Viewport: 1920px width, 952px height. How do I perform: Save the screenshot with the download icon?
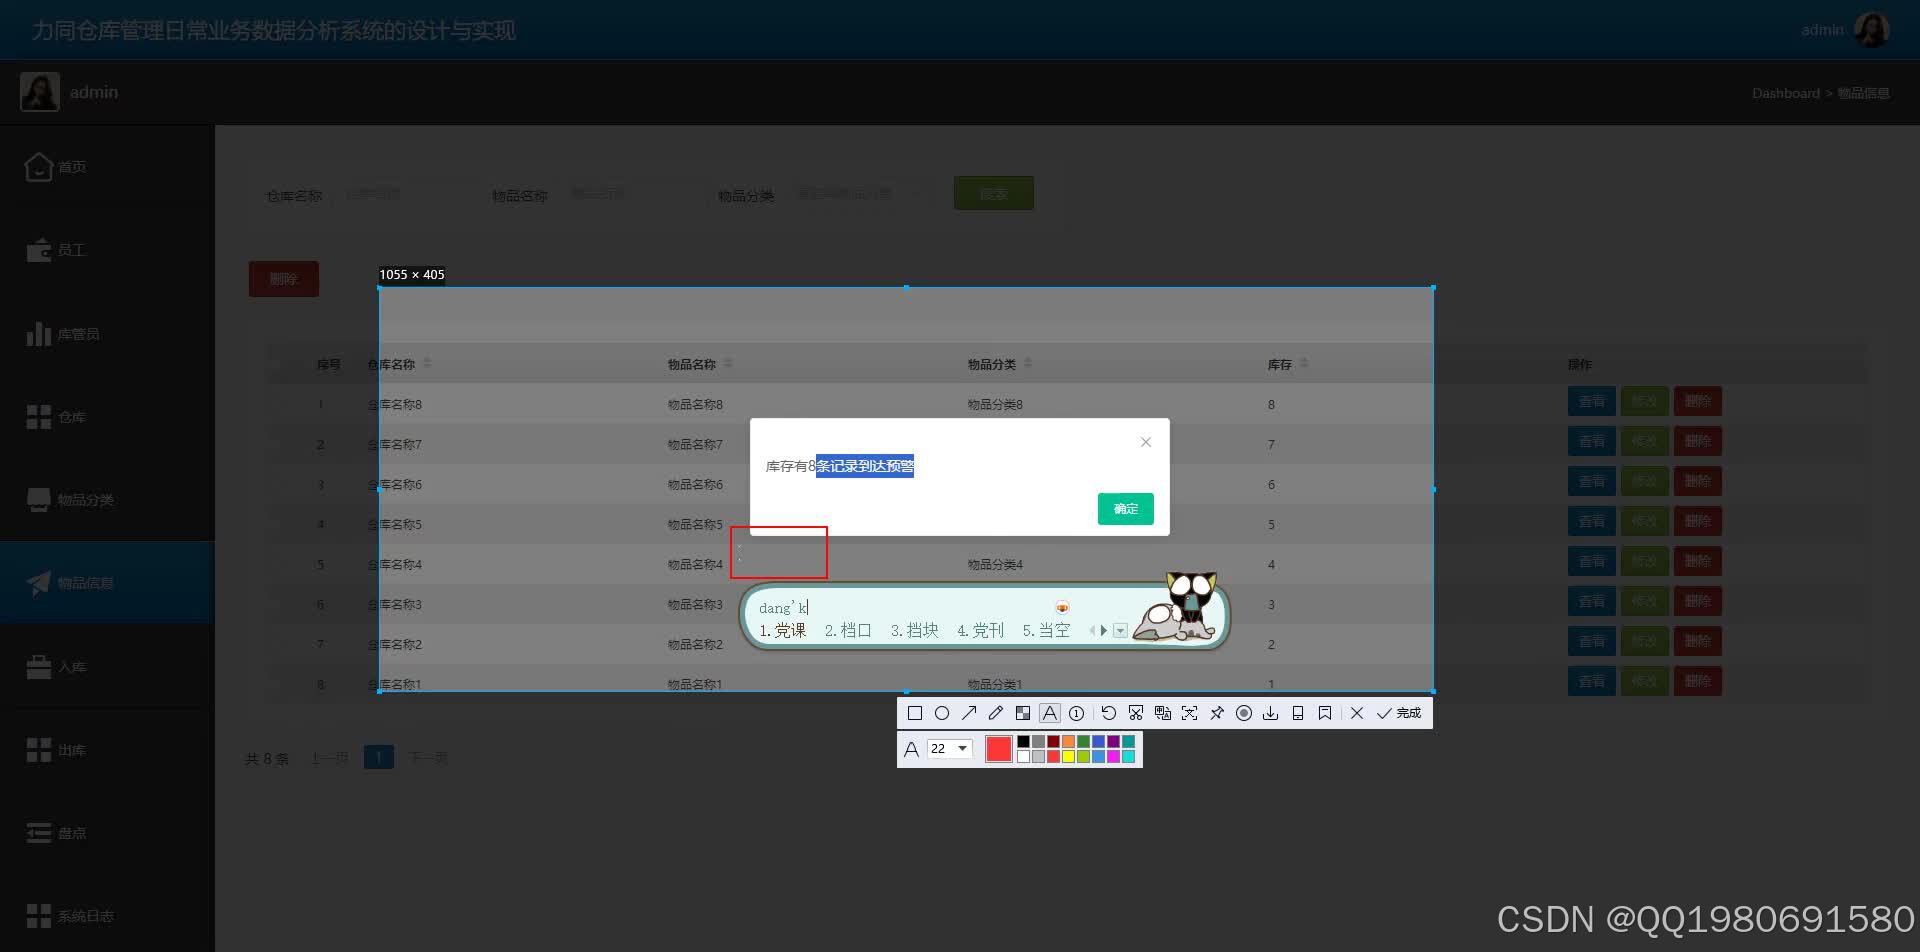click(1271, 713)
